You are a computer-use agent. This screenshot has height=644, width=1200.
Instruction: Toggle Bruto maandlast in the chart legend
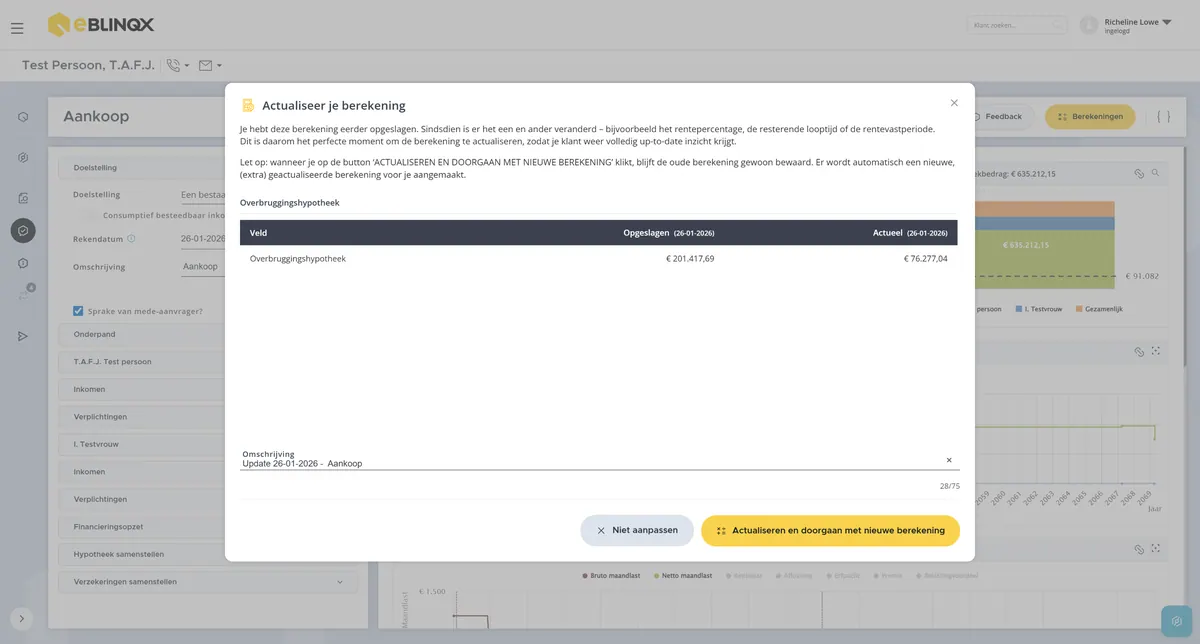(x=614, y=576)
